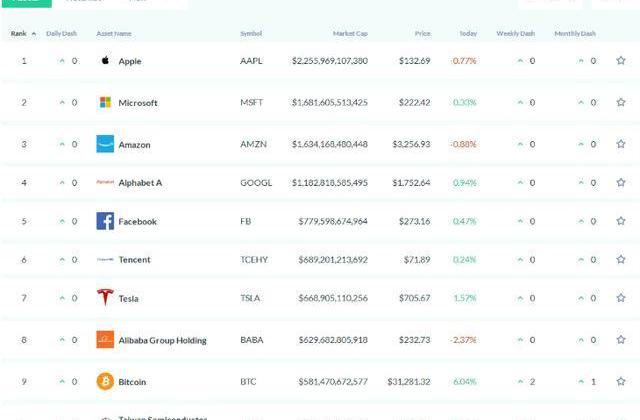Click Bitcoin today change 6.04%
The width and height of the screenshot is (640, 420).
point(465,381)
